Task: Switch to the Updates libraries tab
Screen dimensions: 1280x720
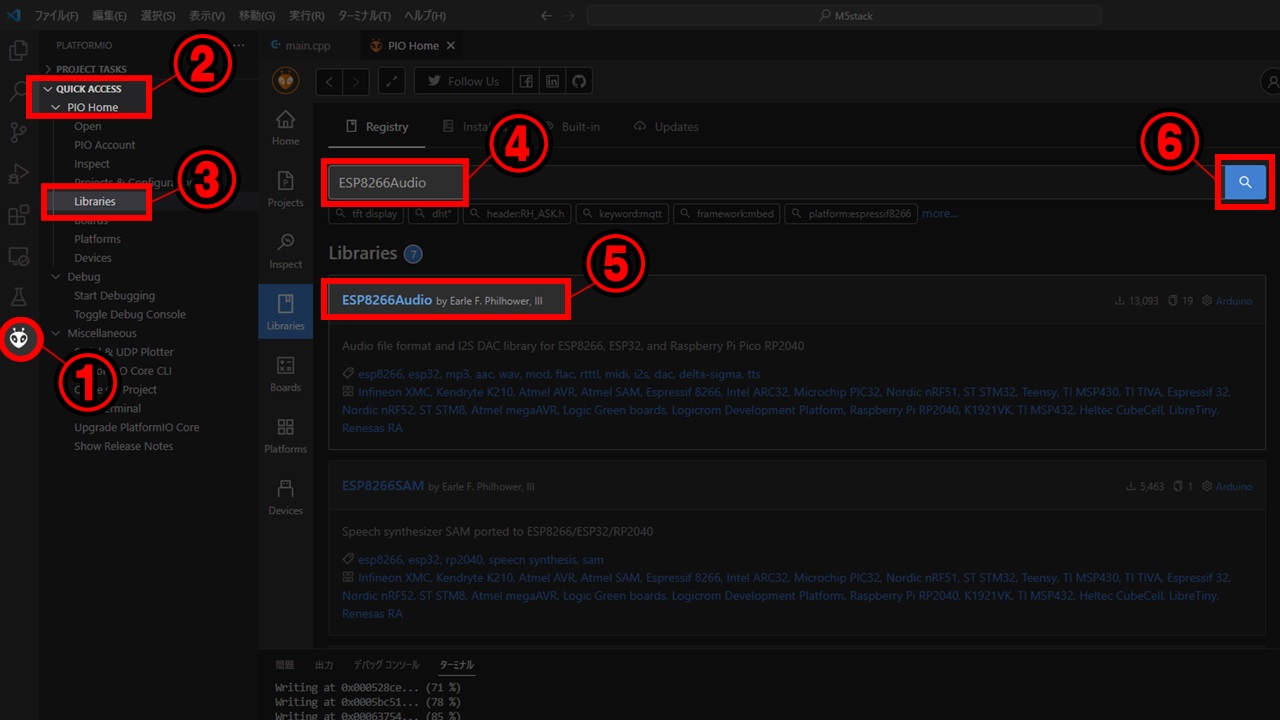Action: tap(666, 127)
